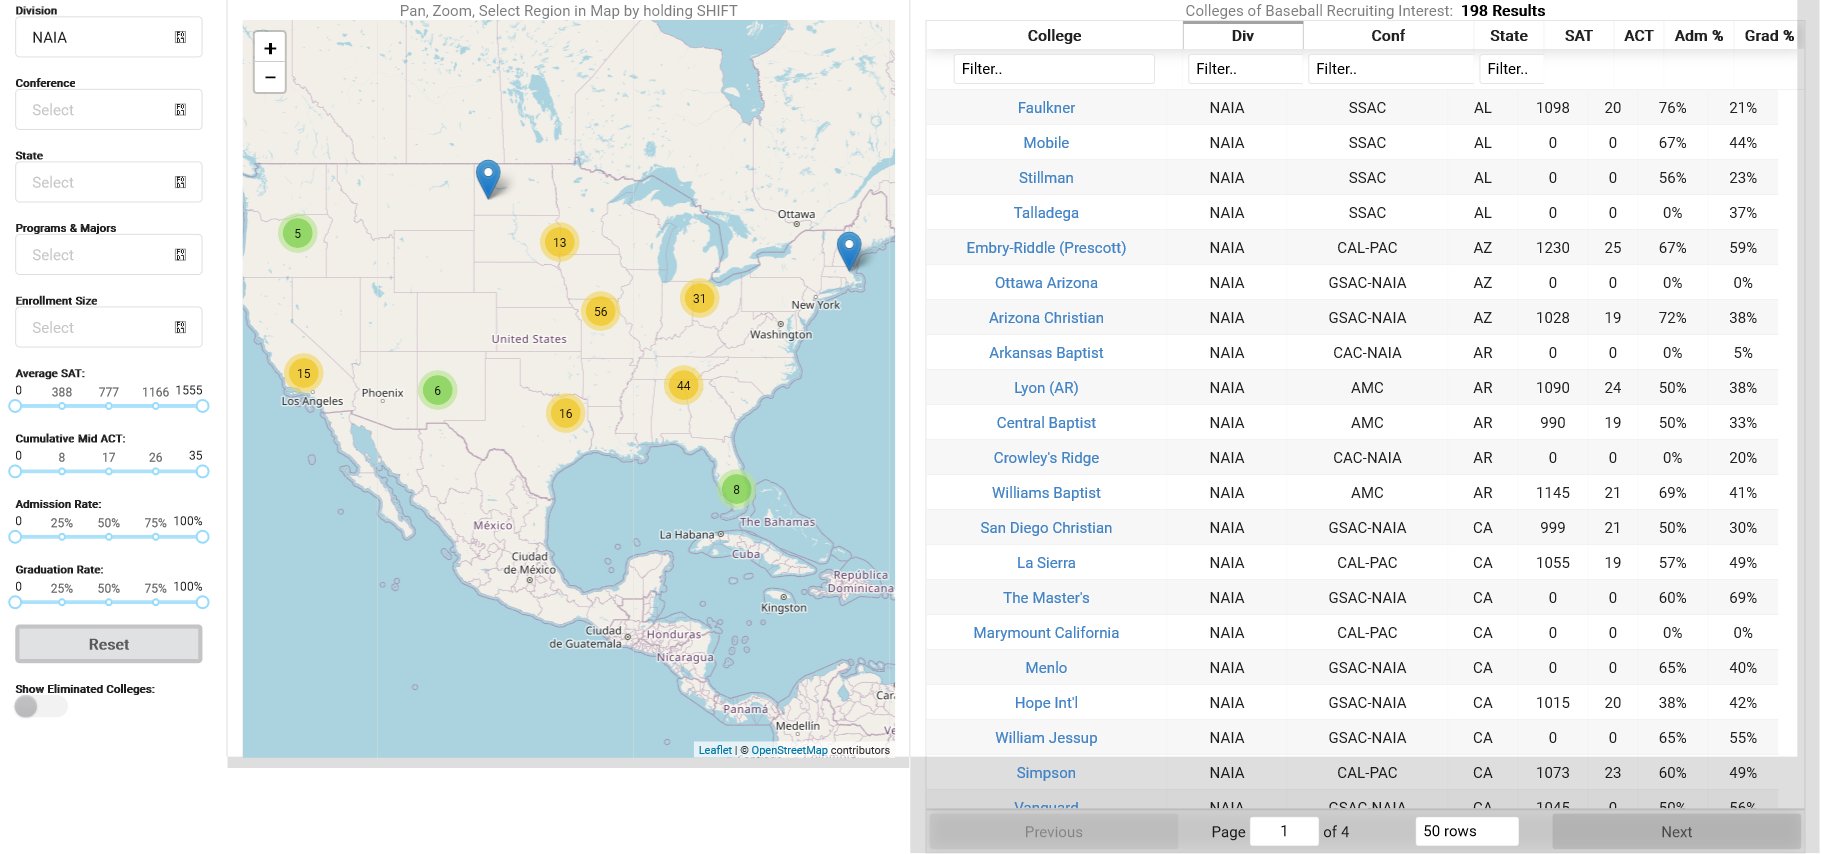The width and height of the screenshot is (1821, 854).
Task: Open the Embry-Riddle (Prescott) link
Action: coord(1046,248)
